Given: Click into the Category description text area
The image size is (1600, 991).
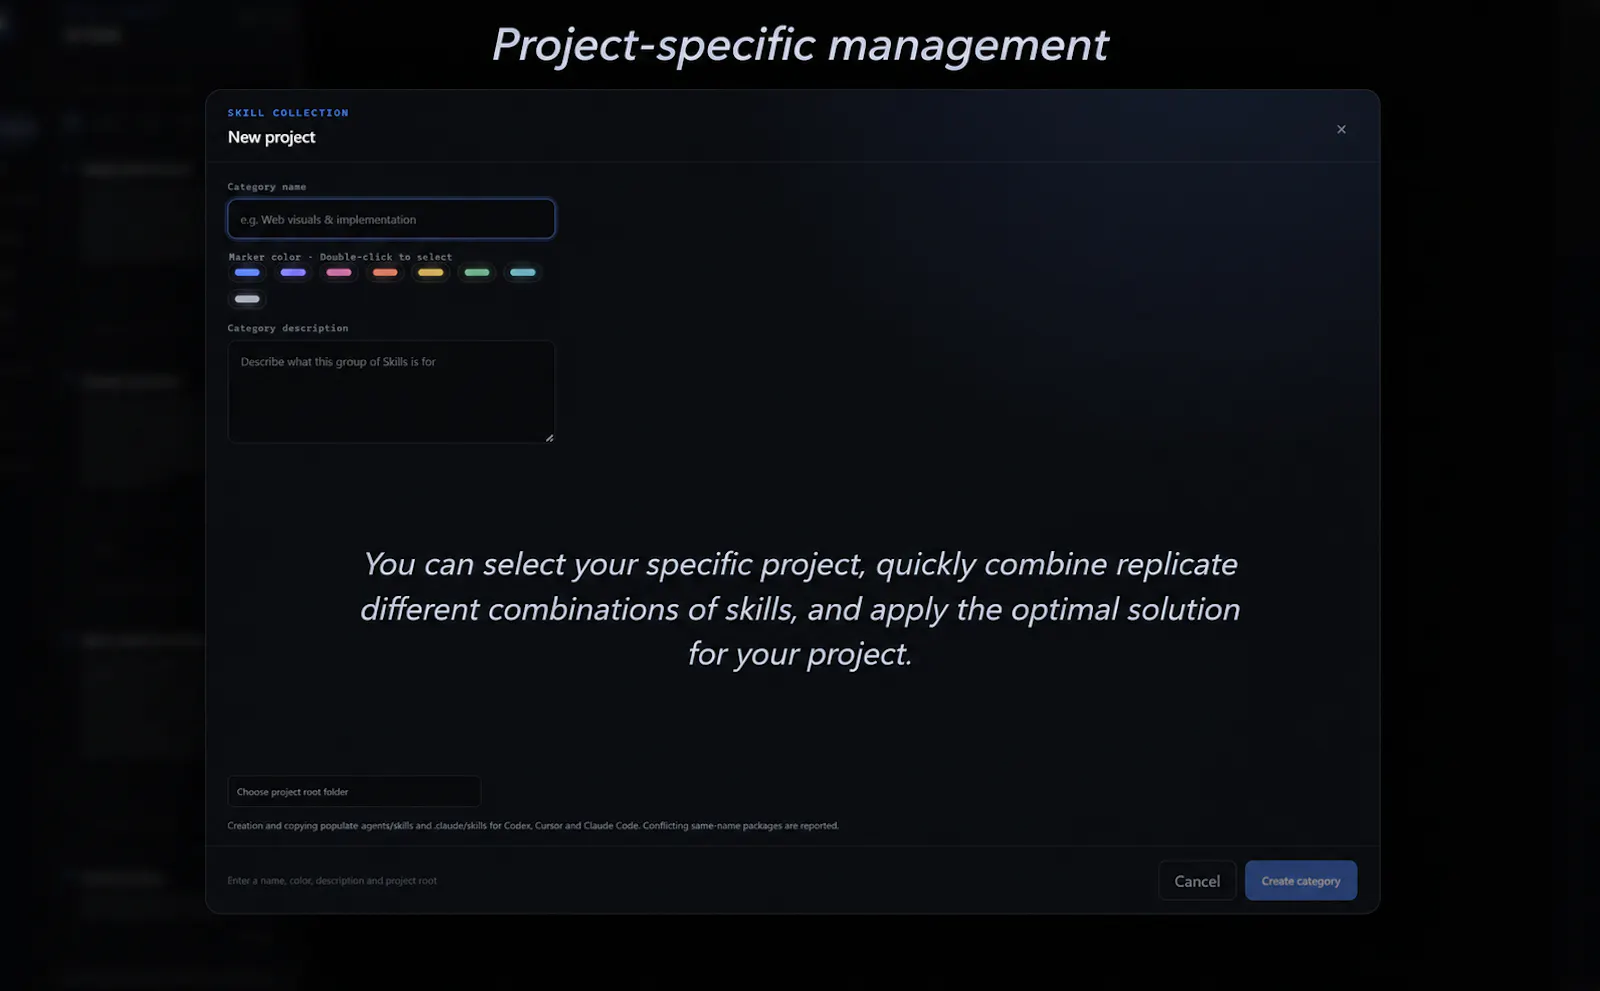Looking at the screenshot, I should 391,392.
